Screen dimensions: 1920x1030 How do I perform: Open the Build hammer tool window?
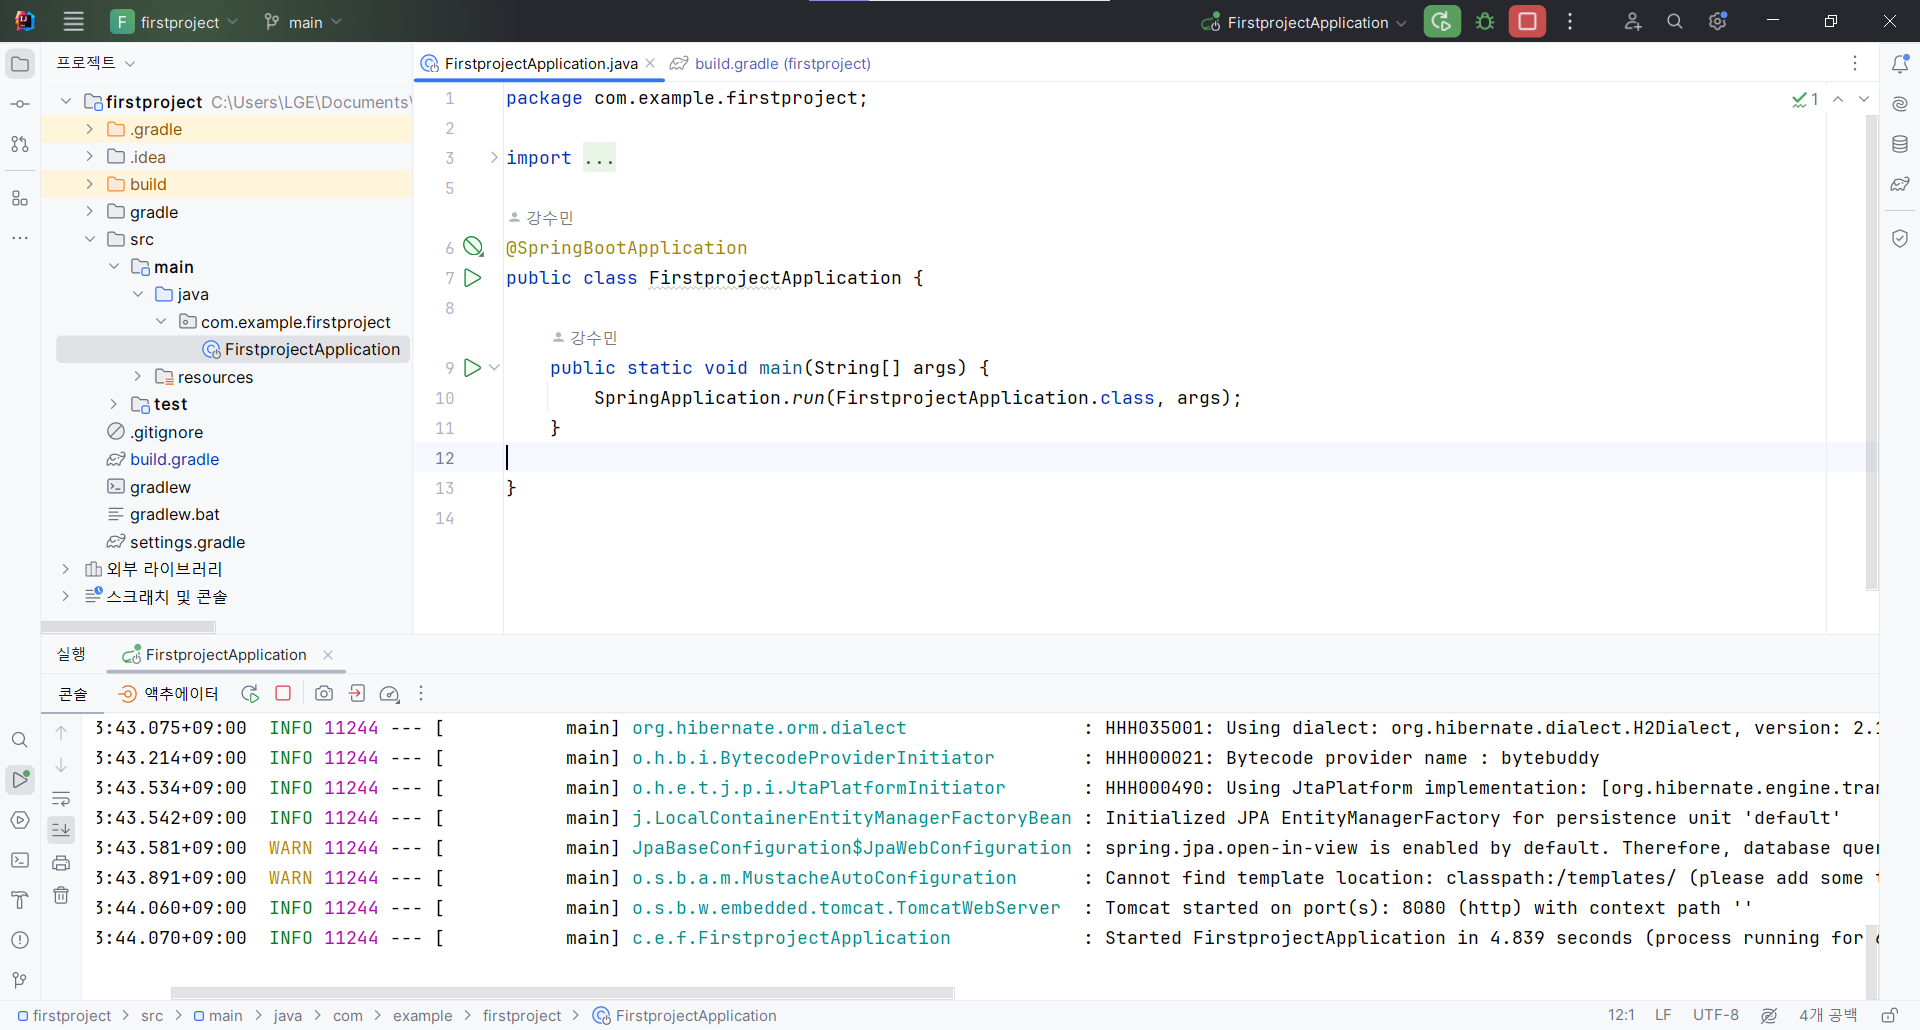(20, 900)
